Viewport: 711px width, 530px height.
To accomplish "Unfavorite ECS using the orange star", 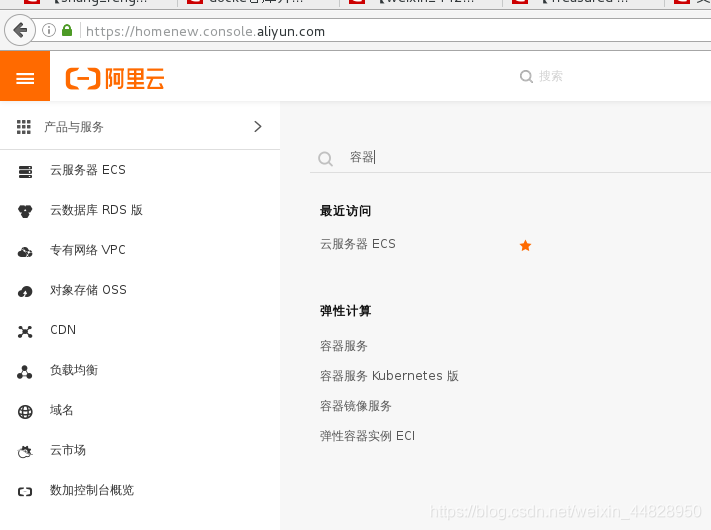I will 525,245.
